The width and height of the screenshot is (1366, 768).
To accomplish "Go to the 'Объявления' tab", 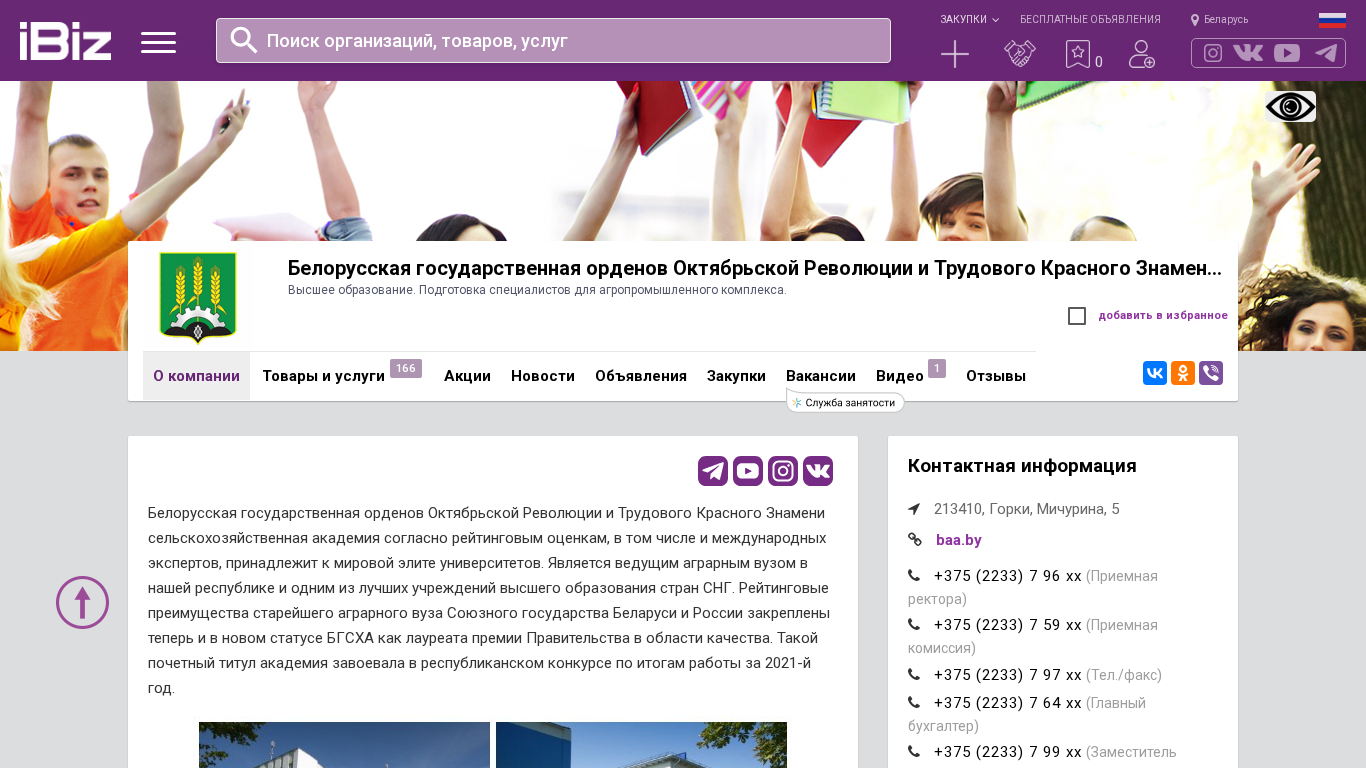I will click(x=641, y=376).
